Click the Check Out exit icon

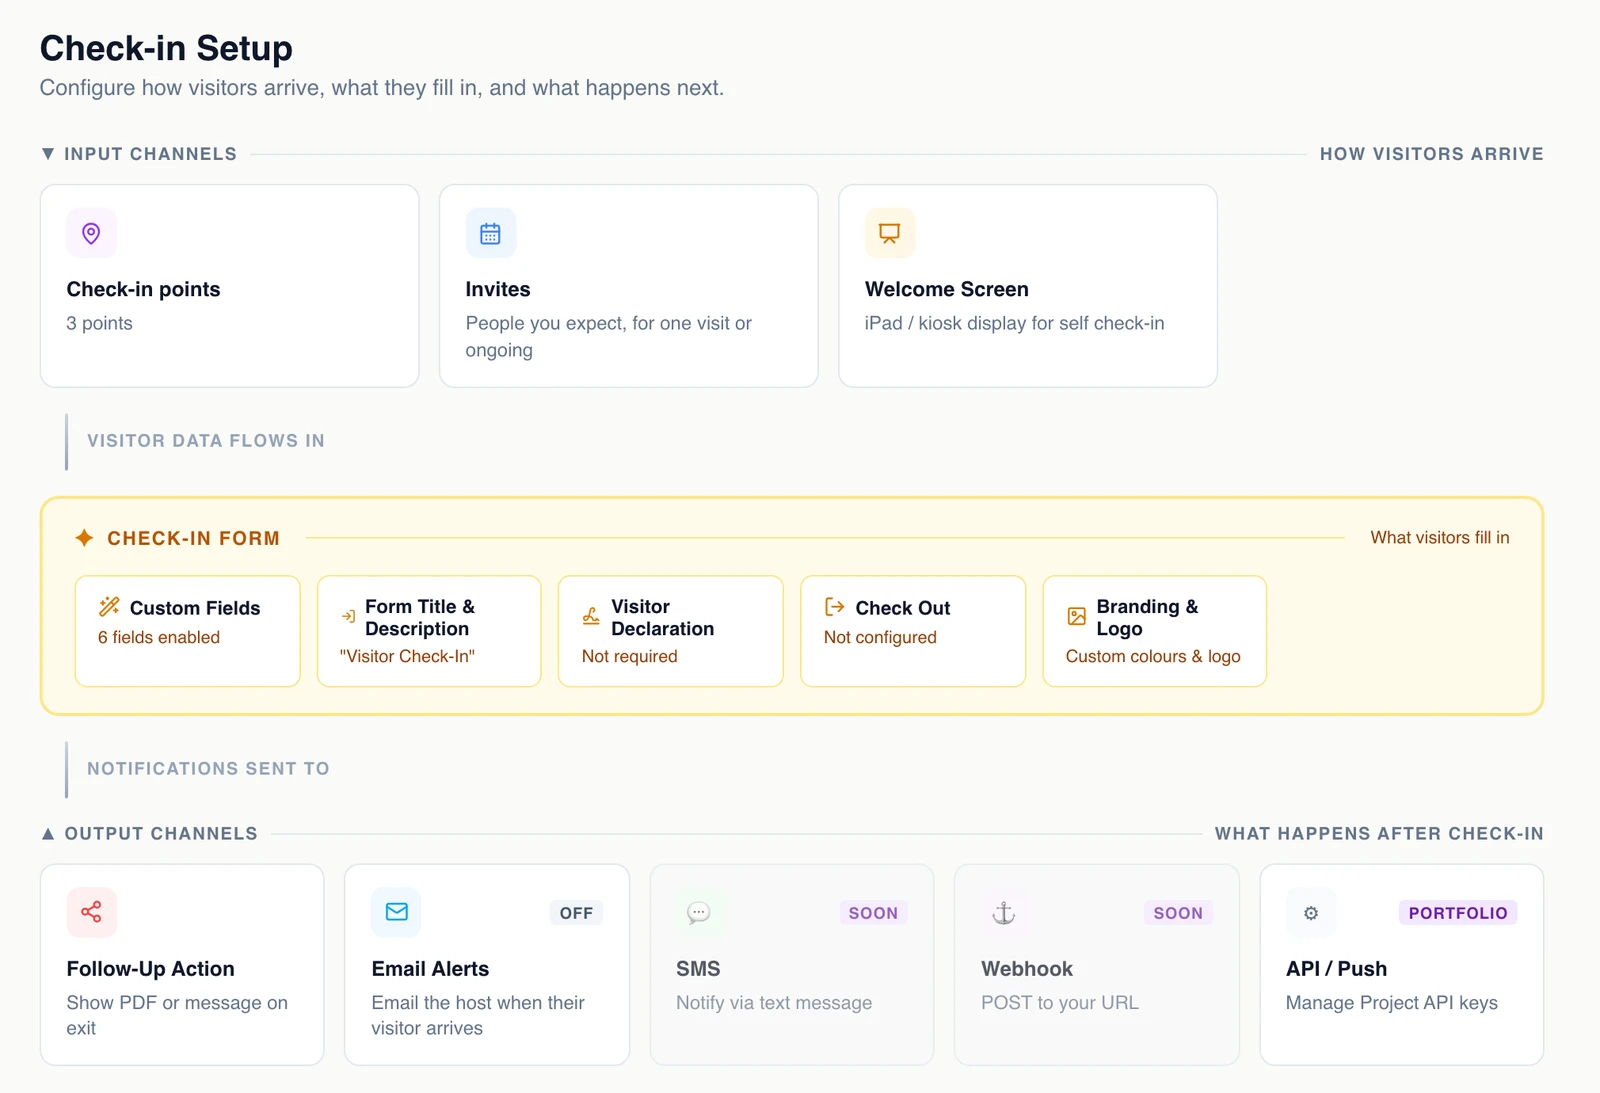point(835,607)
